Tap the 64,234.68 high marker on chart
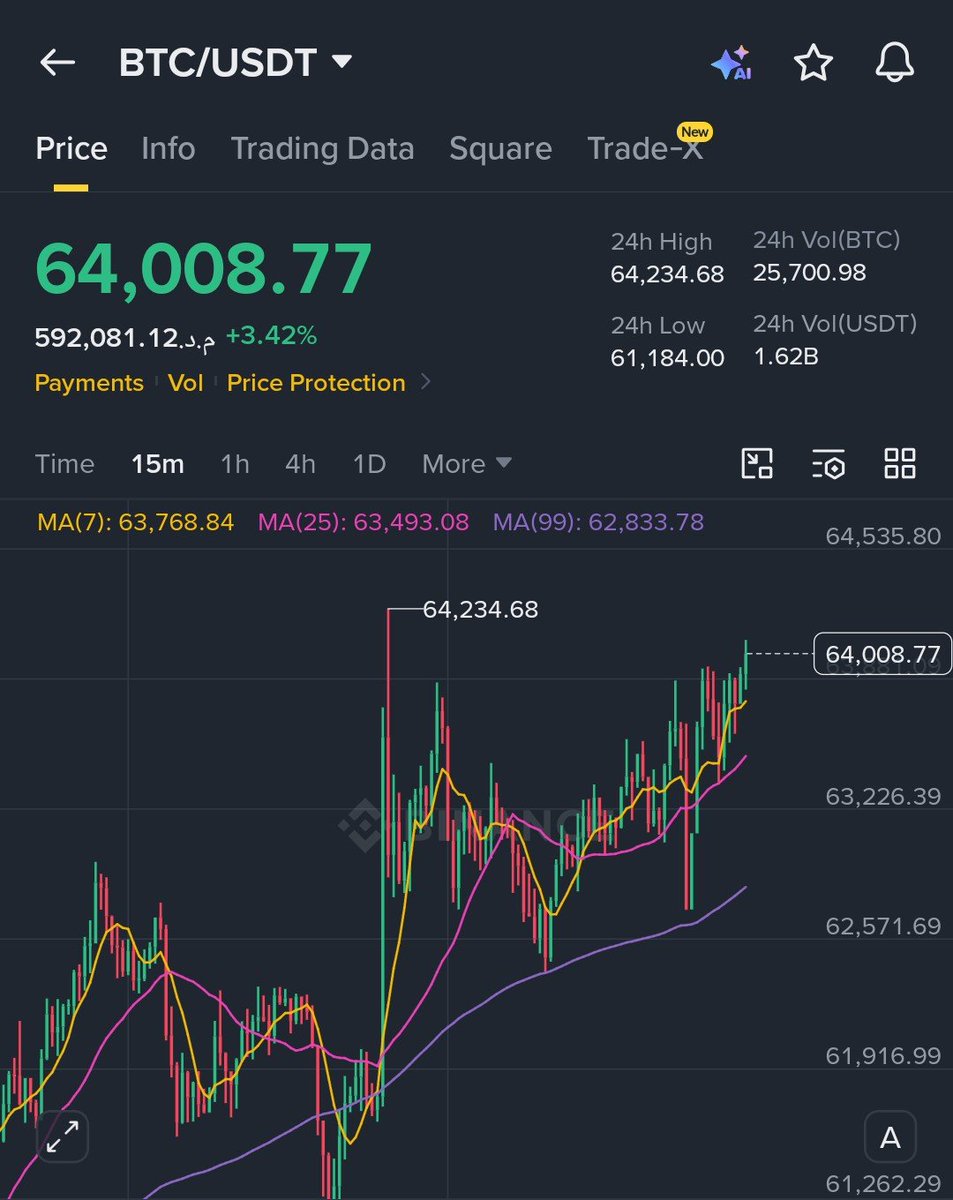The width and height of the screenshot is (953, 1200). [480, 609]
